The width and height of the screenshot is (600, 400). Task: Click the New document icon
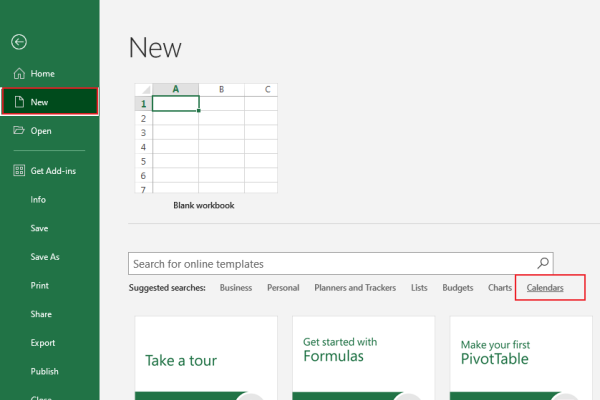(18, 102)
